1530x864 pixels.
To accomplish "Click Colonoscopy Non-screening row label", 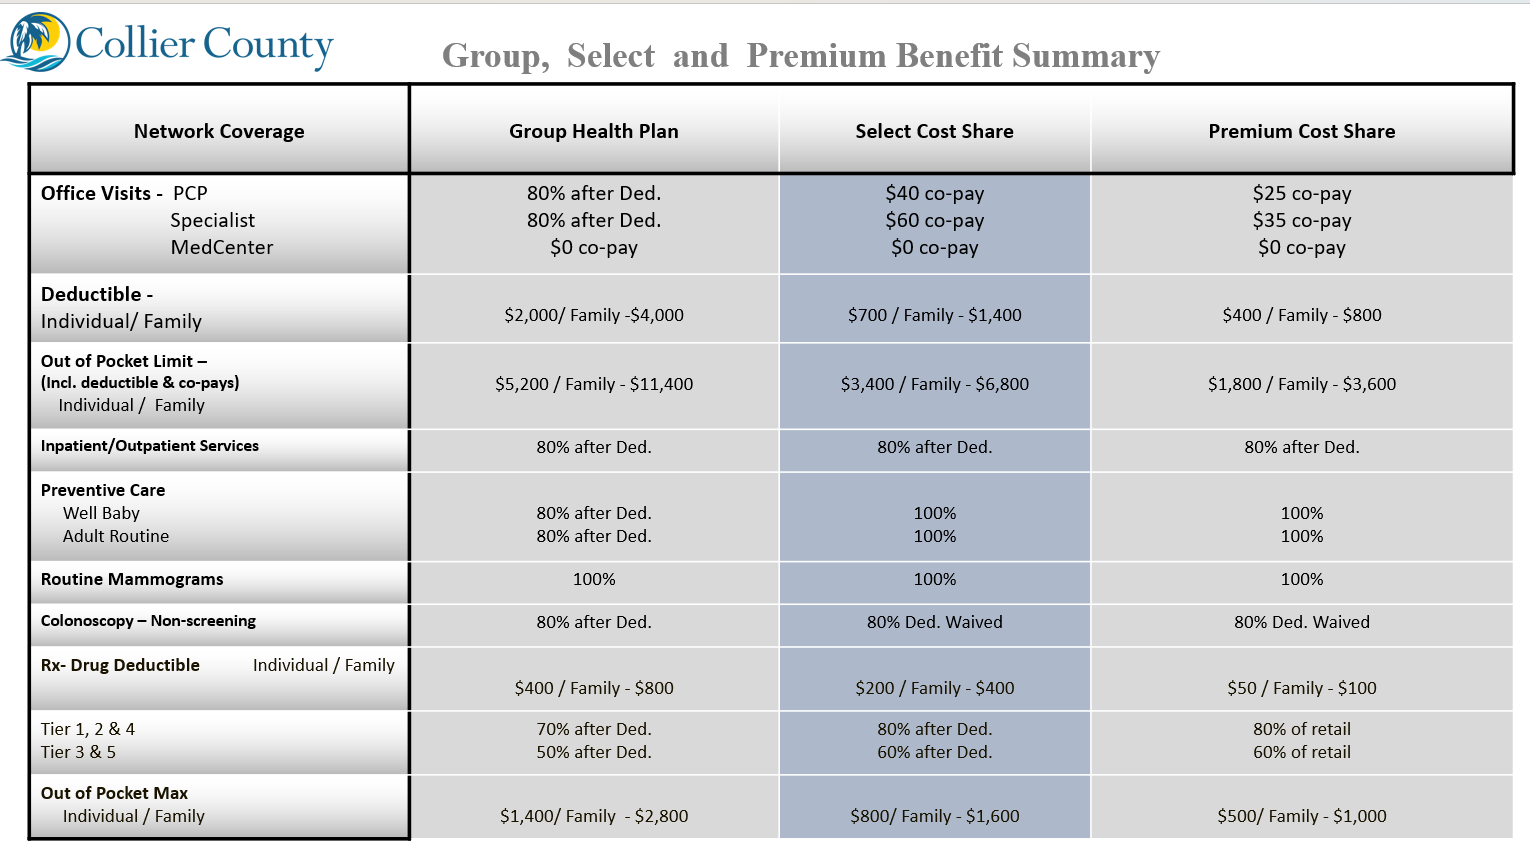I will [x=148, y=621].
